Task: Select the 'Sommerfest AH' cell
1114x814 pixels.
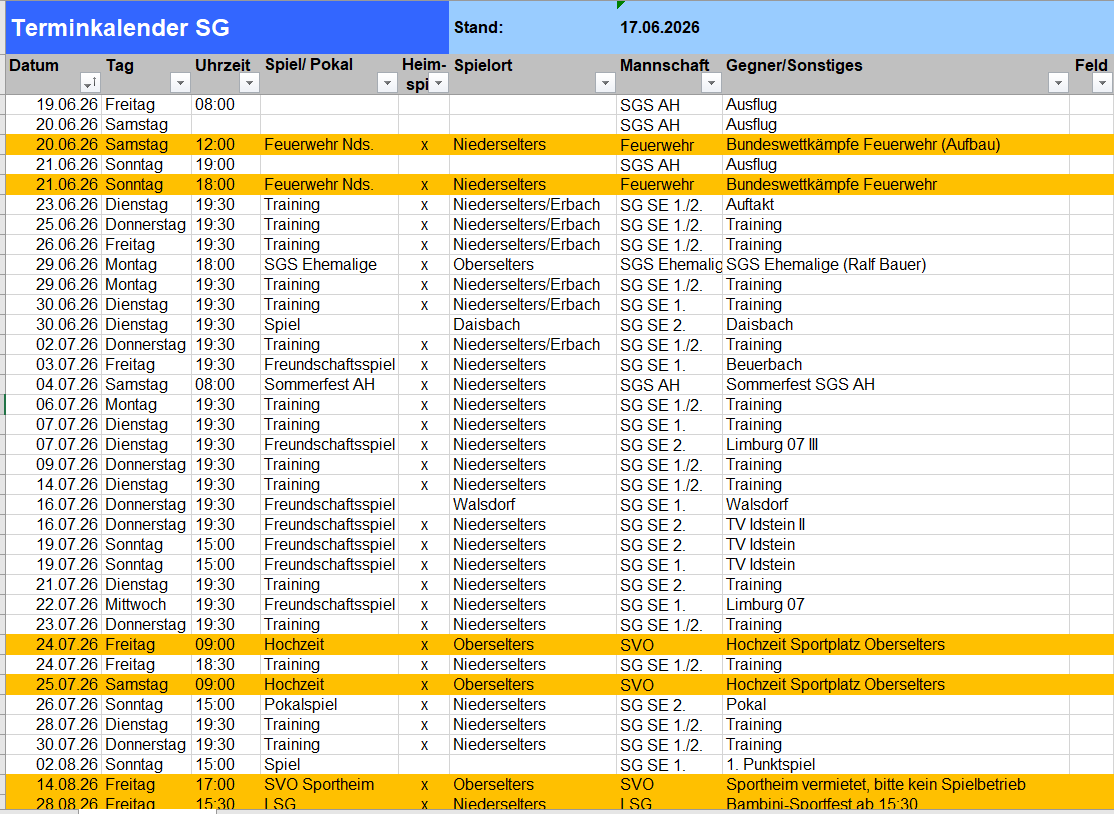Action: 330,384
